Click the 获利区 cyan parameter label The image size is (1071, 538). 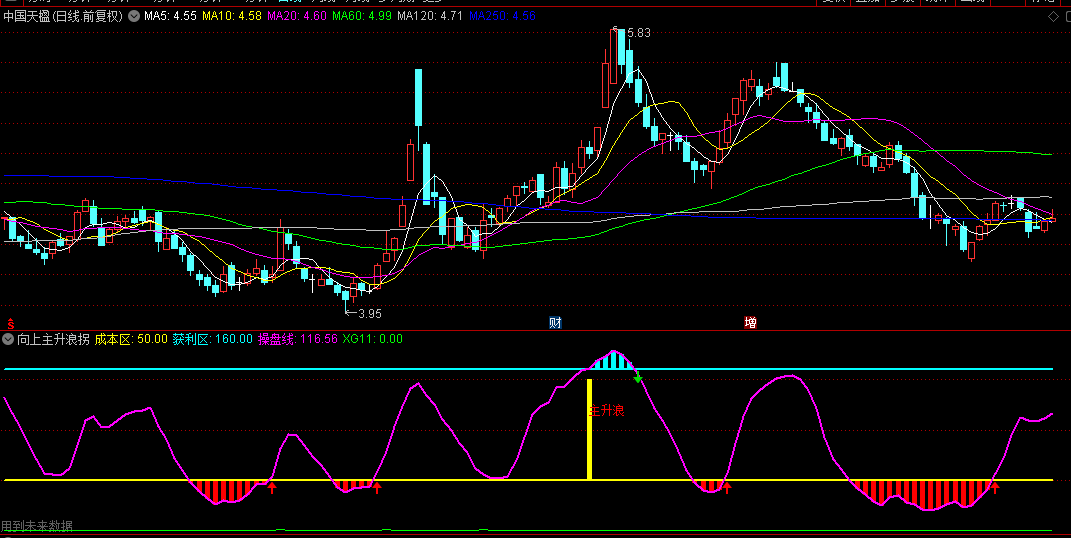tap(212, 339)
